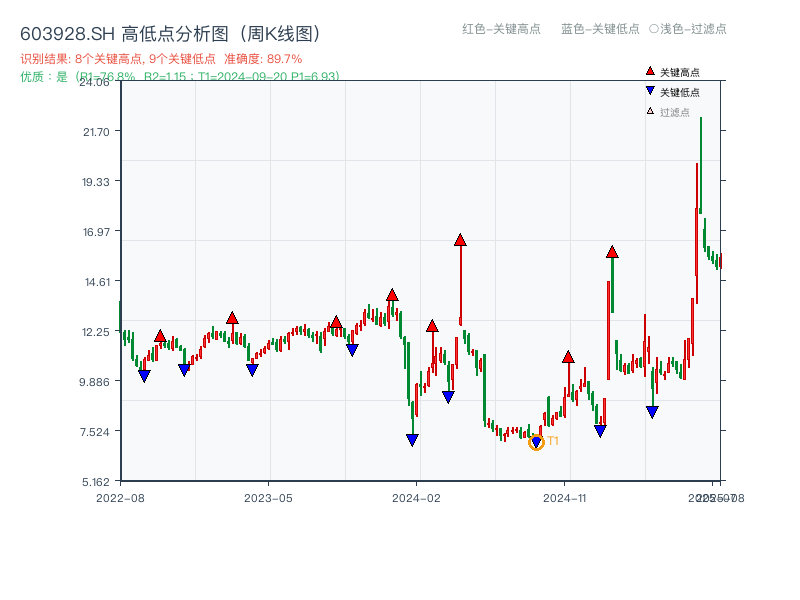This screenshot has height=600, width=800.
Task: Select the orange-circled T1 key low marker
Action: 536,442
